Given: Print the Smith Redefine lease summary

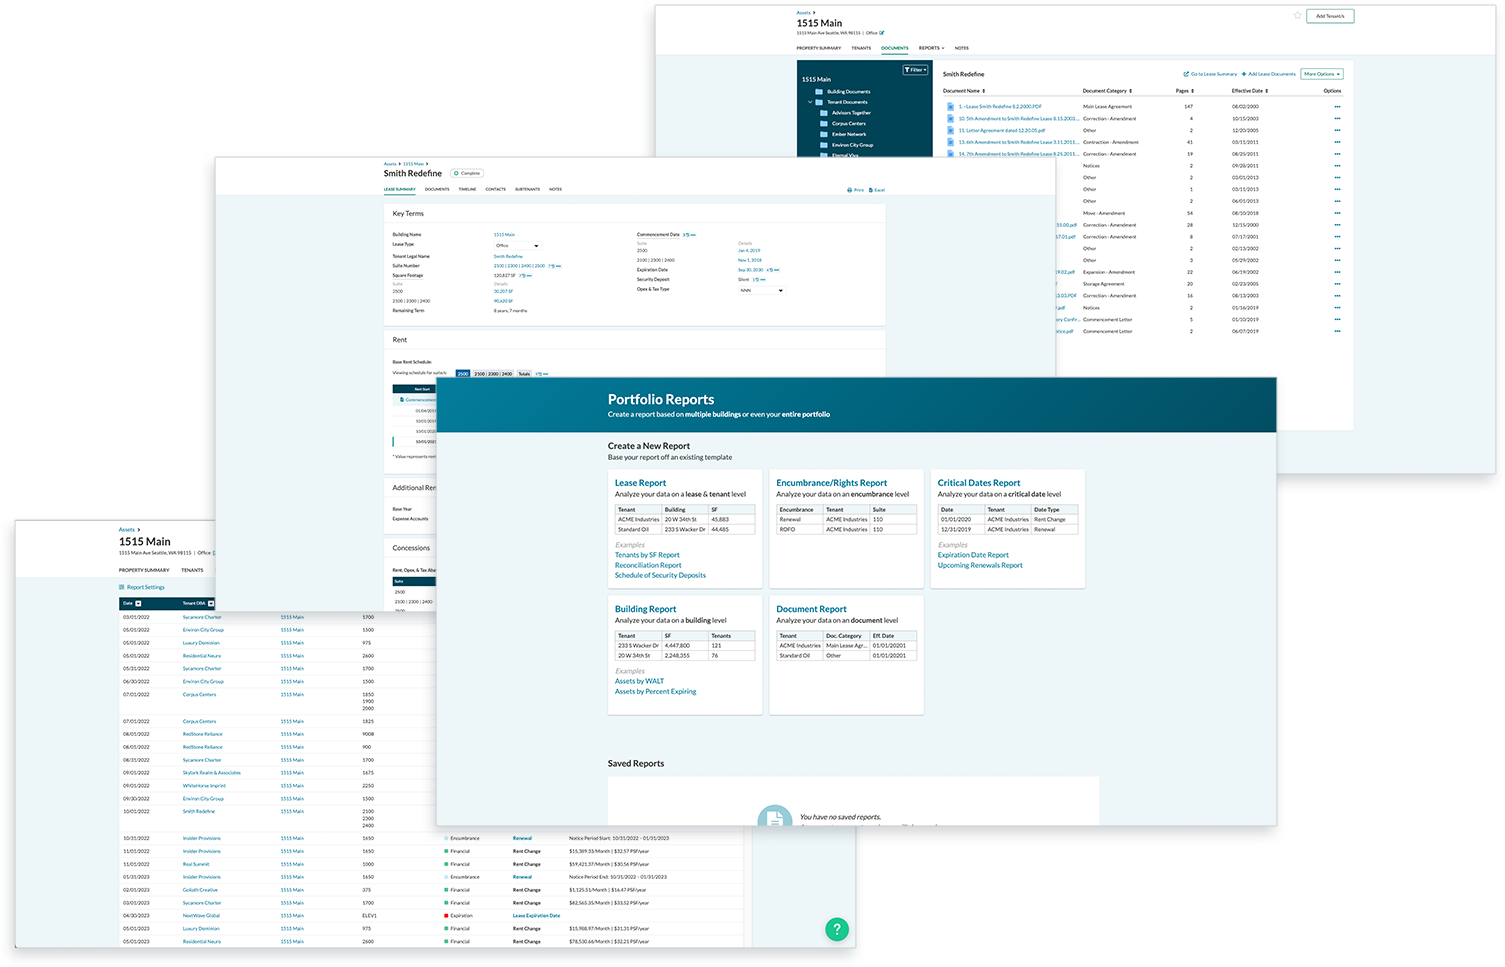Looking at the screenshot, I should 857,189.
